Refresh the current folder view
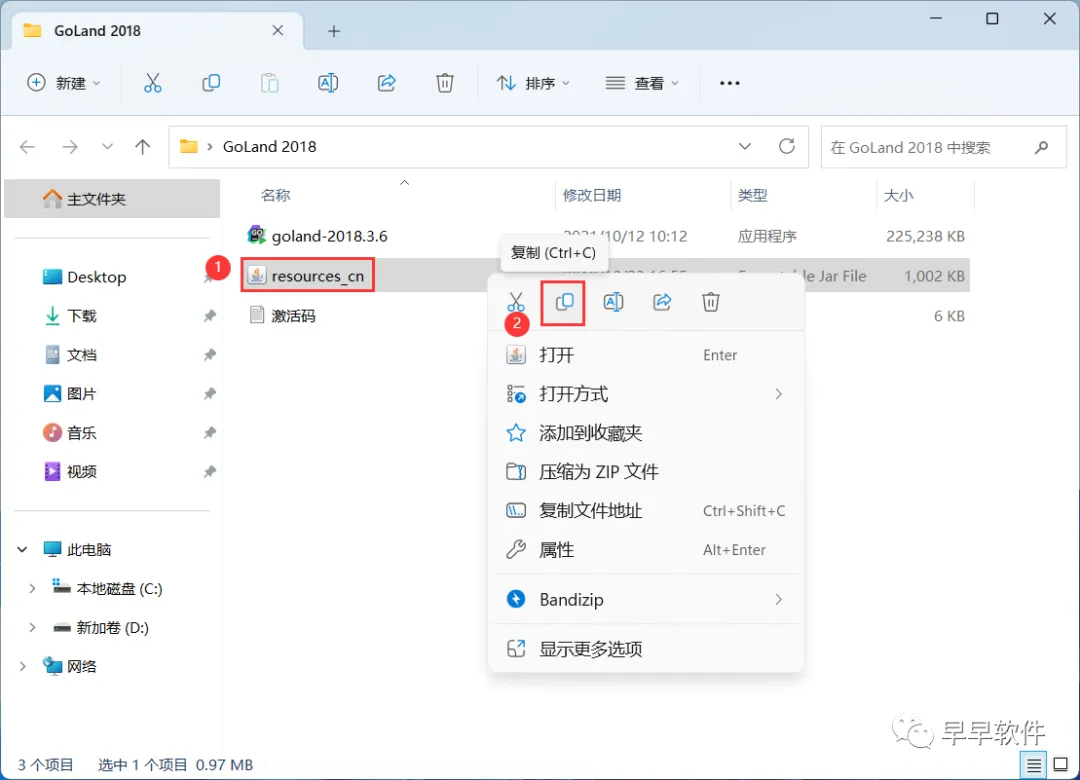1080x780 pixels. tap(787, 146)
